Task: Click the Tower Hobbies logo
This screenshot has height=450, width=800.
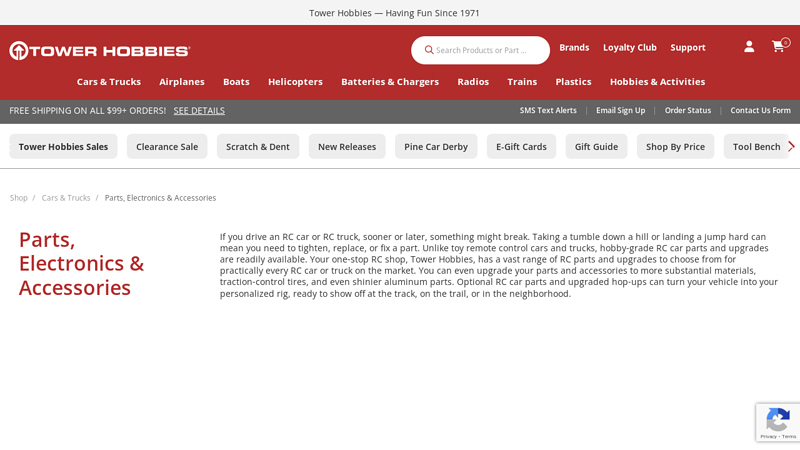Action: click(x=100, y=50)
